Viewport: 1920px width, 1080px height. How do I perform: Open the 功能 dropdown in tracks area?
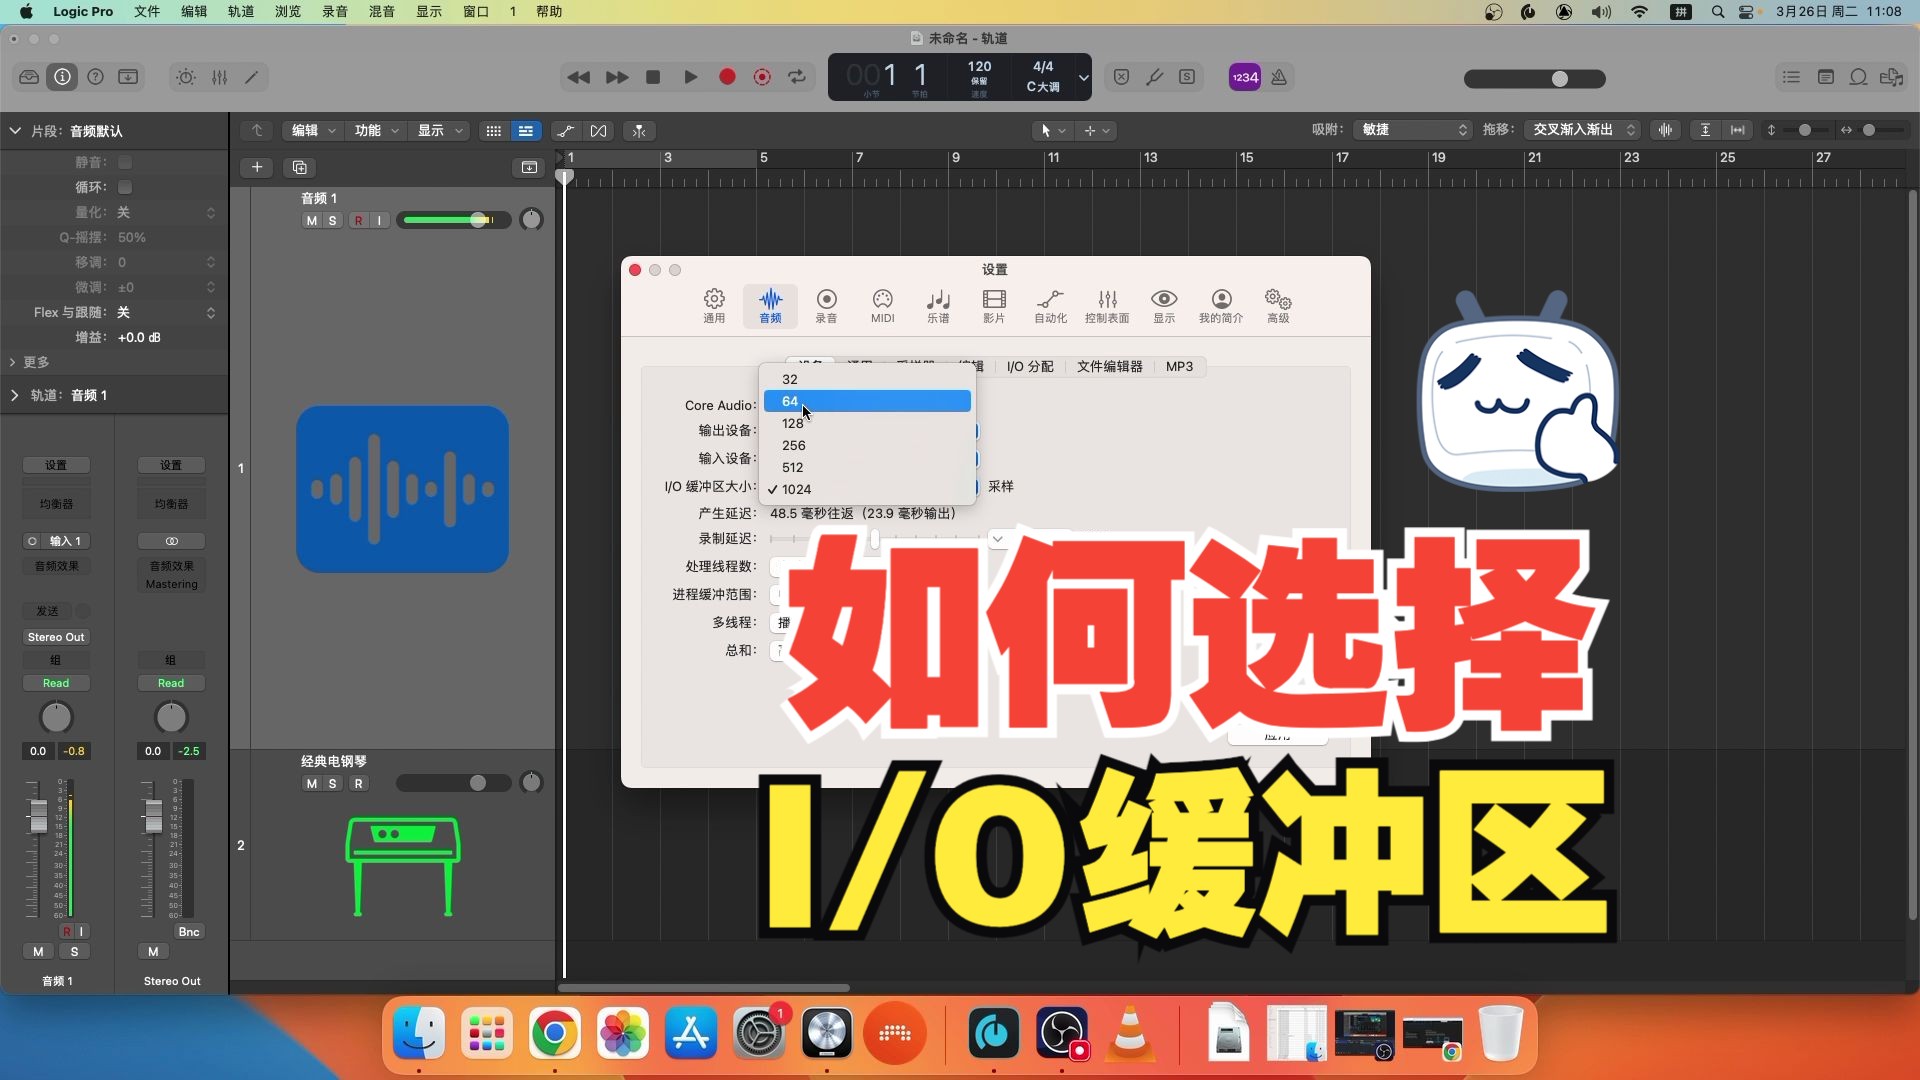376,131
